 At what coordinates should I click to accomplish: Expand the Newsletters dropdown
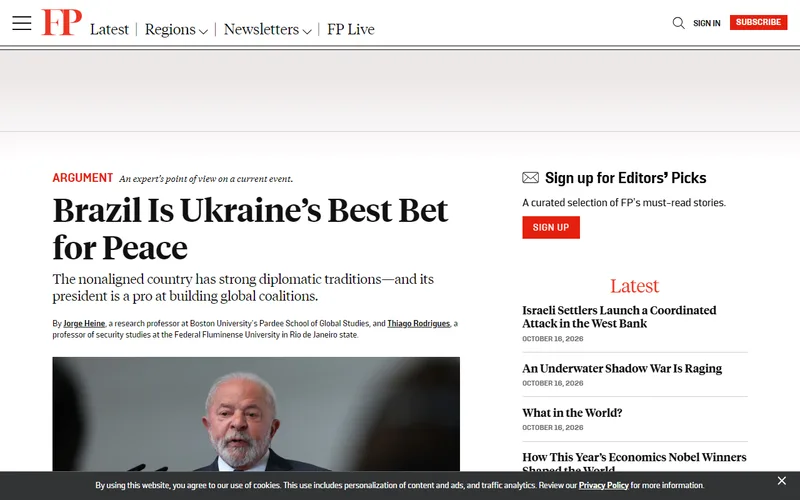point(267,30)
